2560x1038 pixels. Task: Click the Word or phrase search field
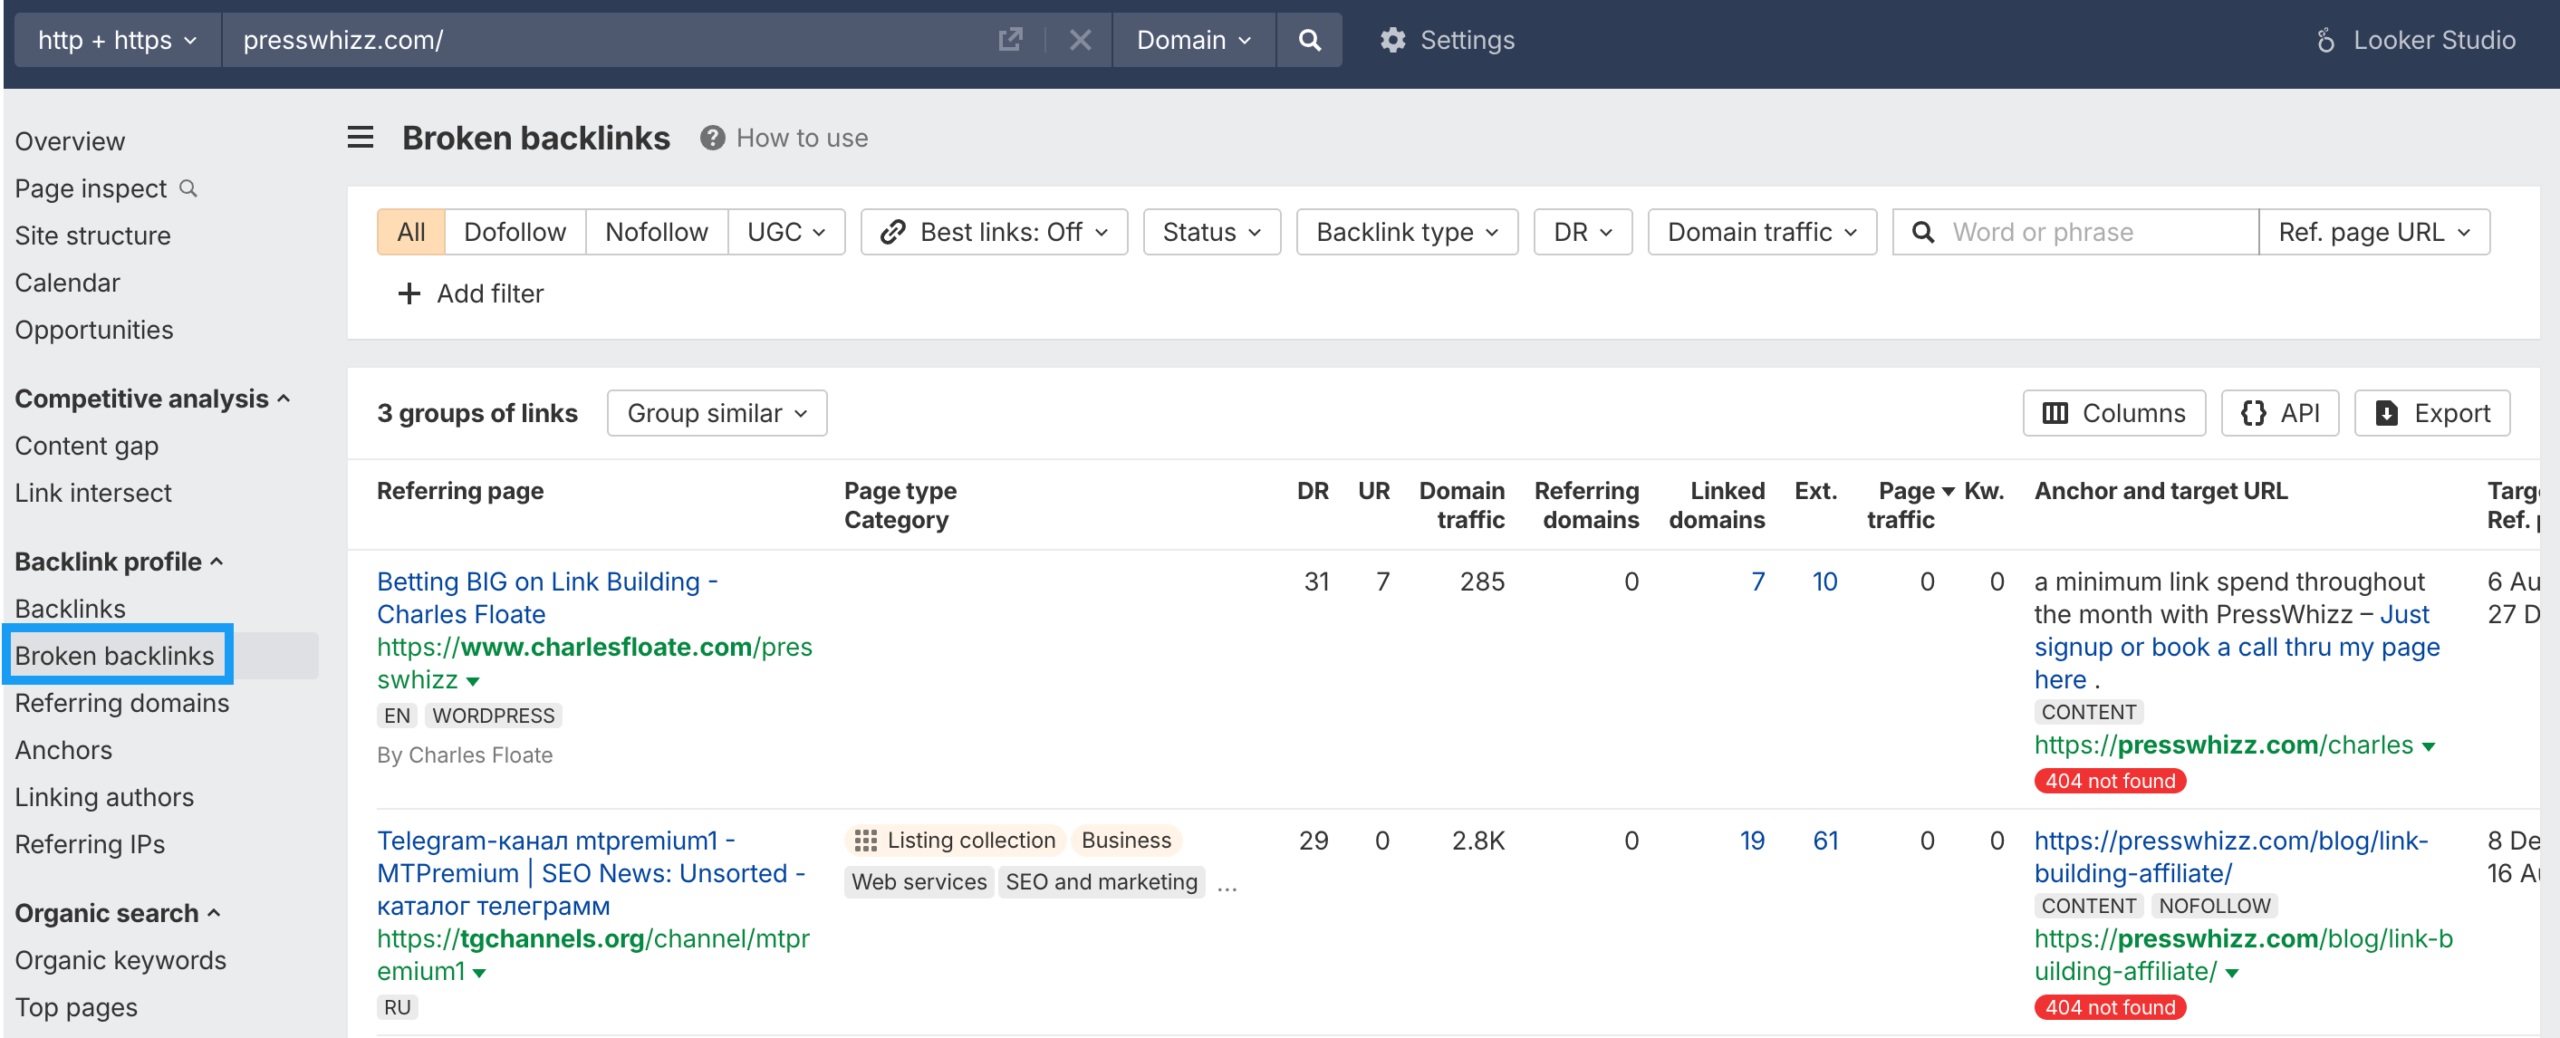coord(2090,232)
